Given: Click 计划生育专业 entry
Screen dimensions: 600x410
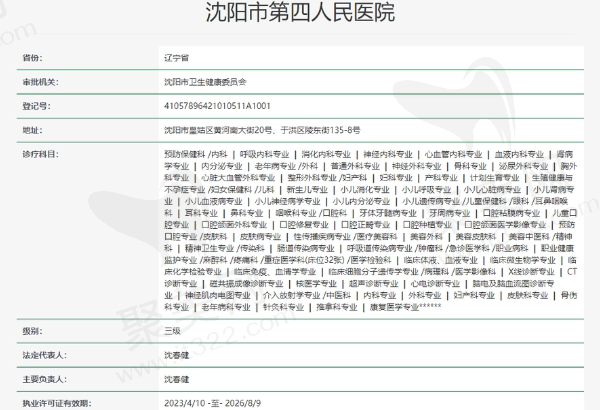Looking at the screenshot, I should [494, 178].
